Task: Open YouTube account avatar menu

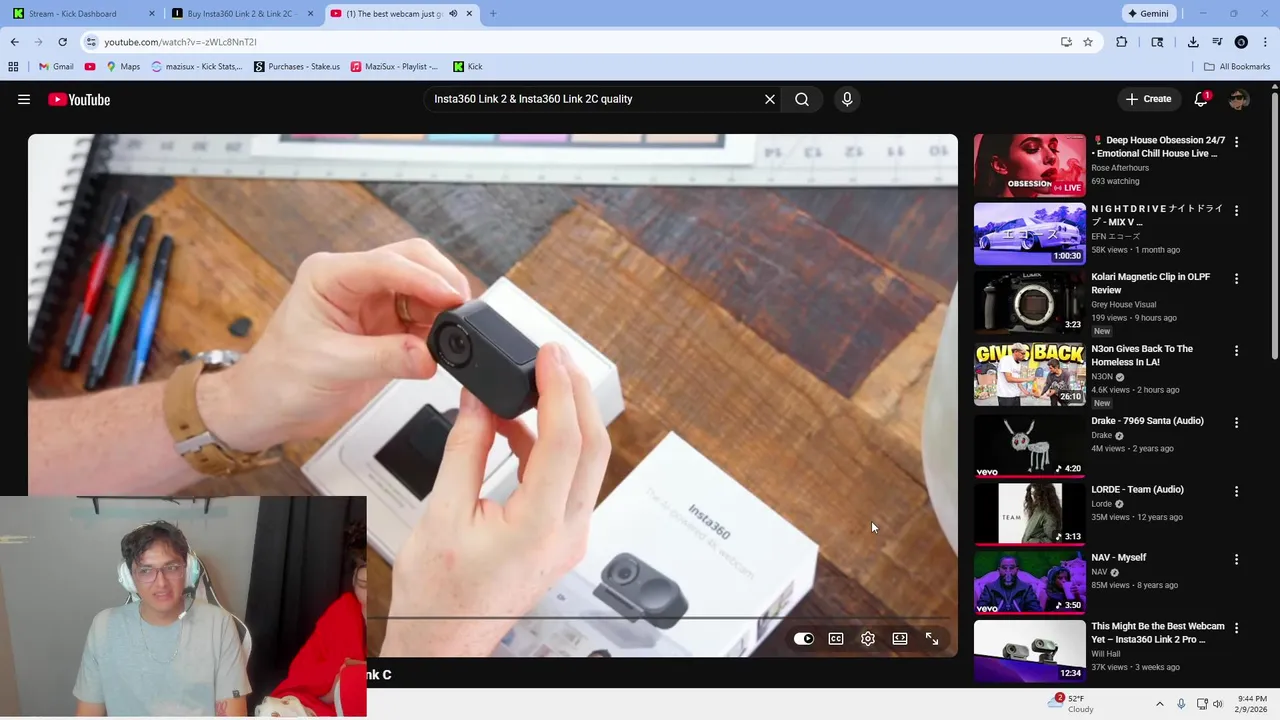Action: [1239, 99]
